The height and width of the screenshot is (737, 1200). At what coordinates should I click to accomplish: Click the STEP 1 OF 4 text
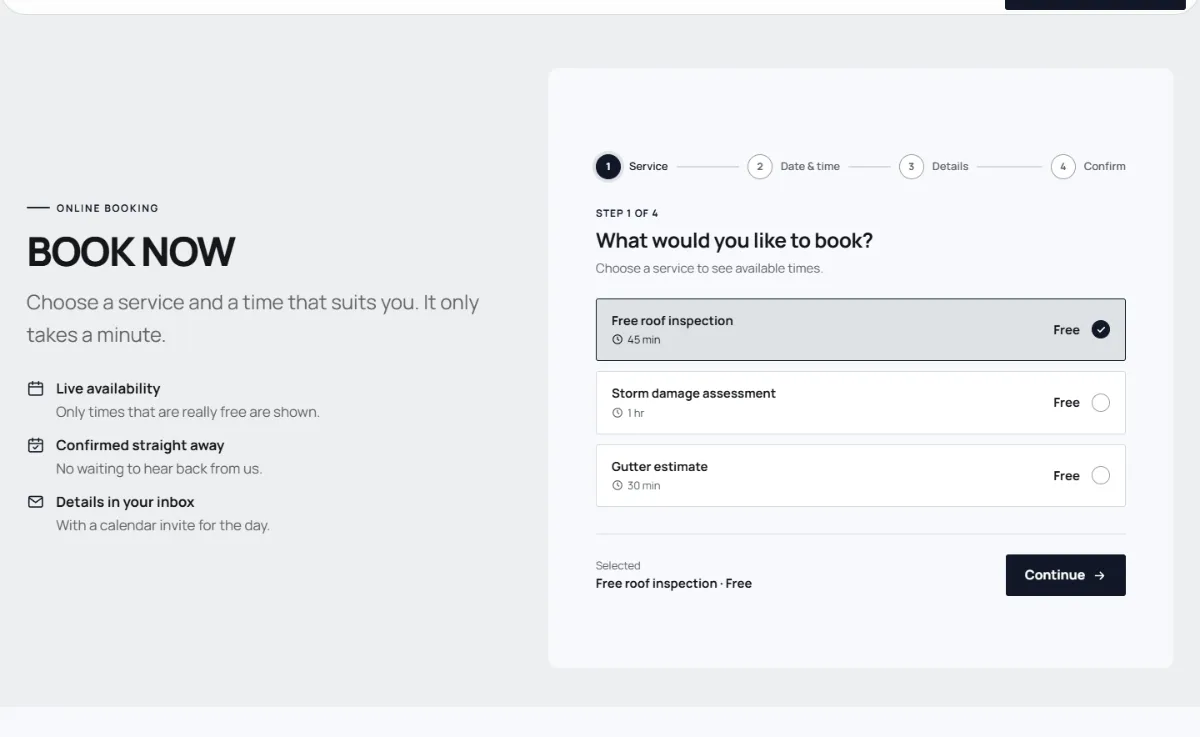pos(627,214)
